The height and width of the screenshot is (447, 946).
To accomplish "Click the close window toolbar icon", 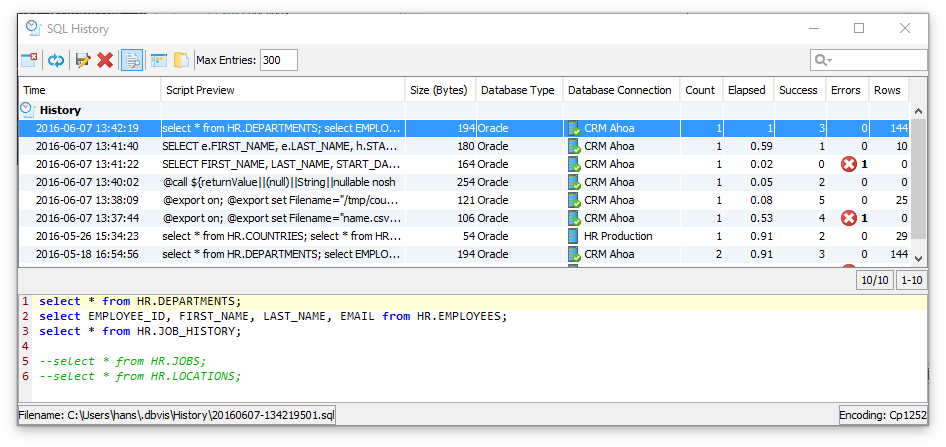I will 29,60.
